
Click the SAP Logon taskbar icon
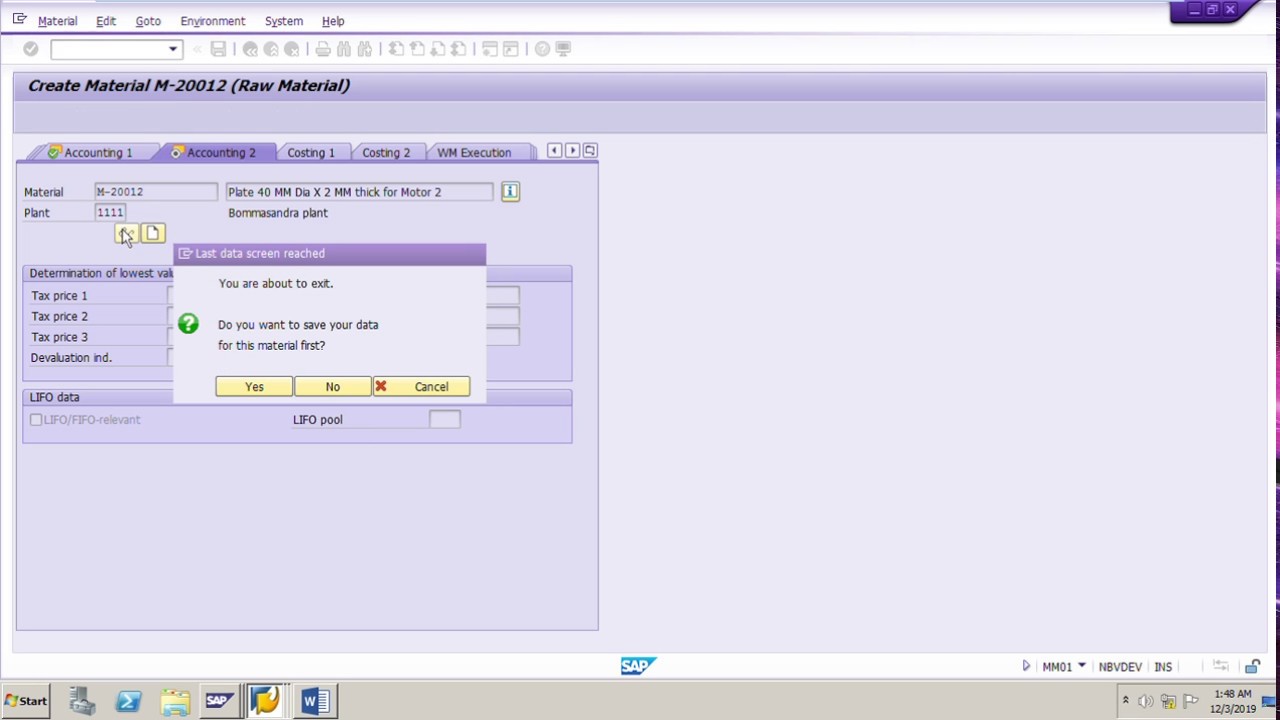219,701
